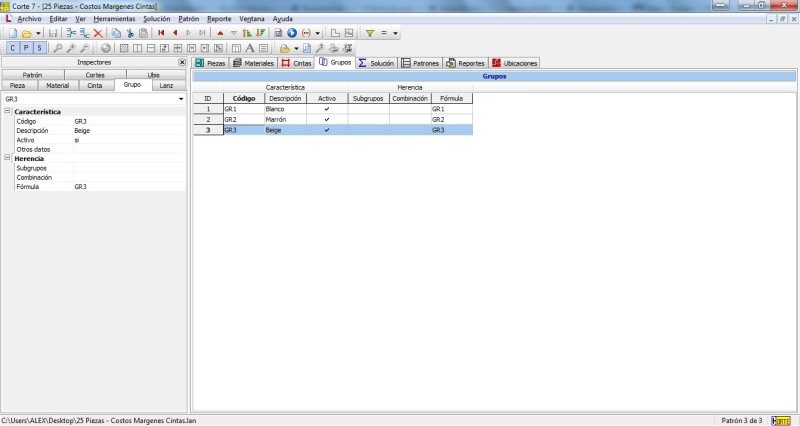This screenshot has width=800, height=426.
Task: Click the large letter A text icon
Action: click(x=249, y=48)
